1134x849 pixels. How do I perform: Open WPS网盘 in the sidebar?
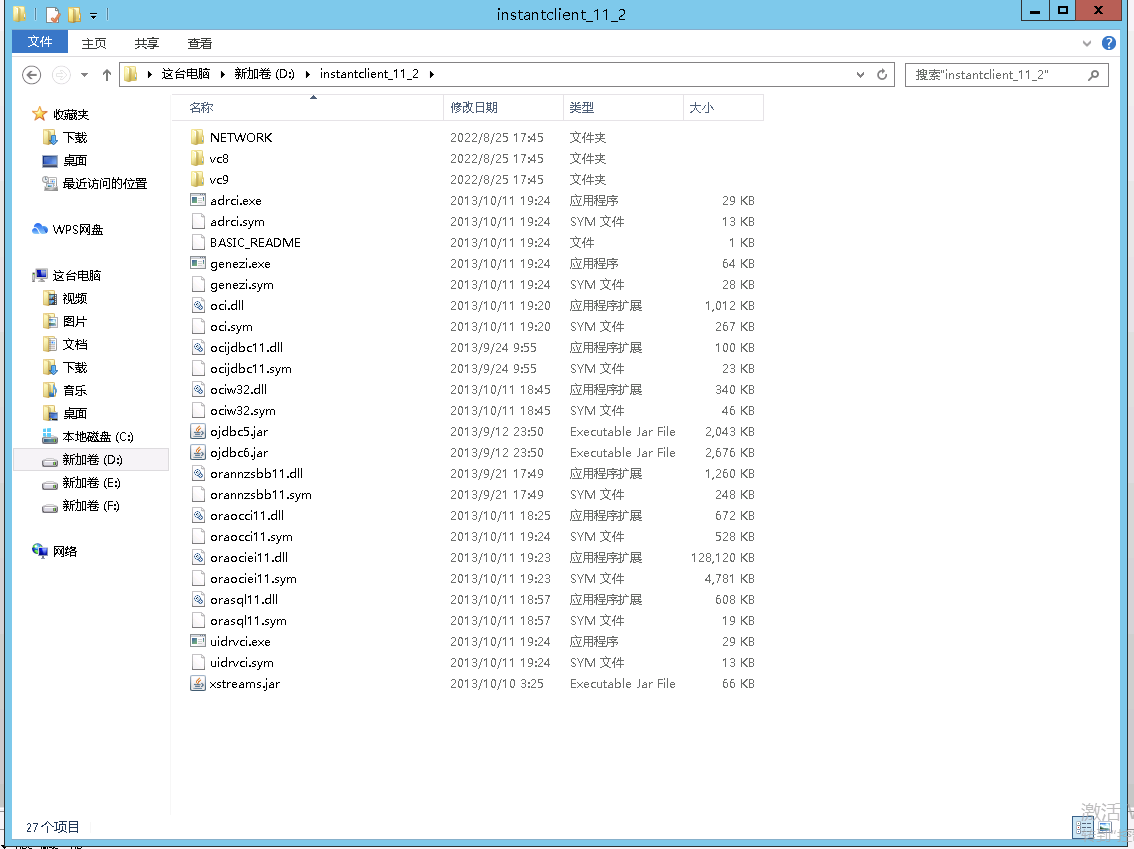click(77, 230)
